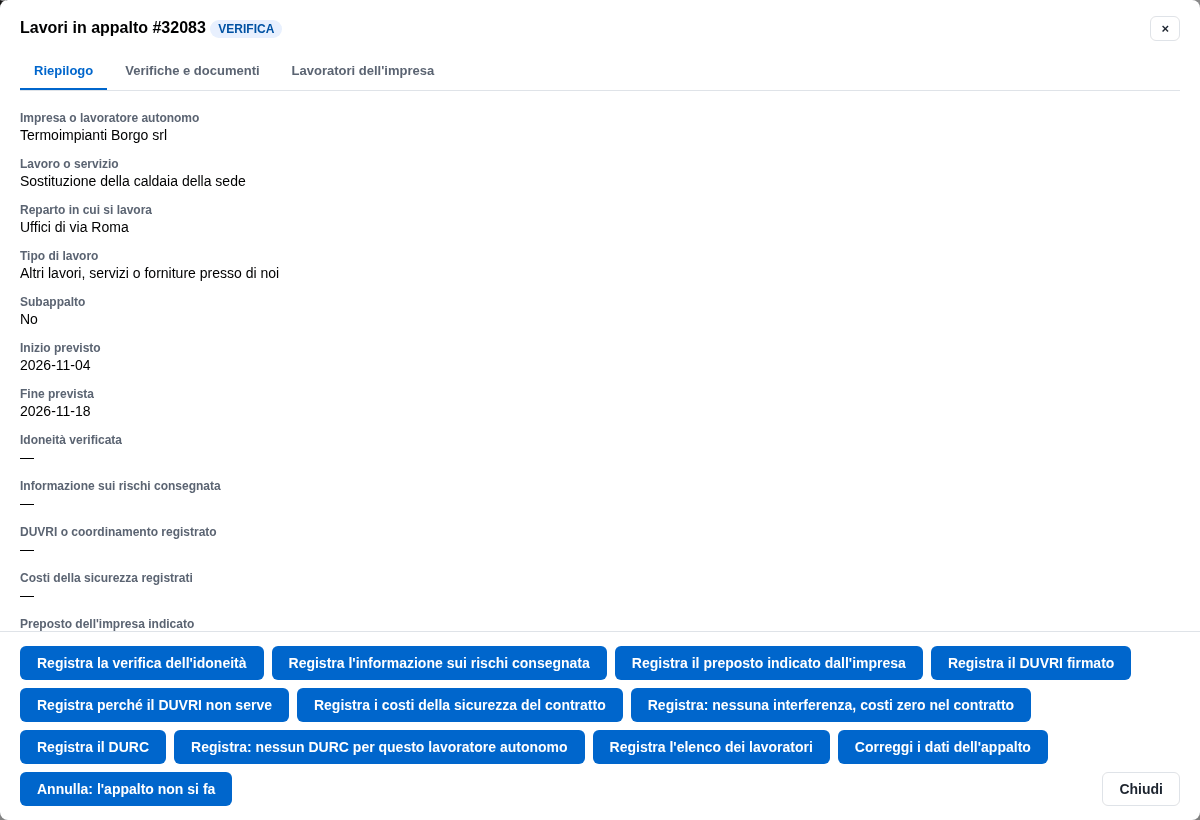Click the value Sostituzione della caldaia della sede
Screen dimensions: 1200x820
[133, 181]
